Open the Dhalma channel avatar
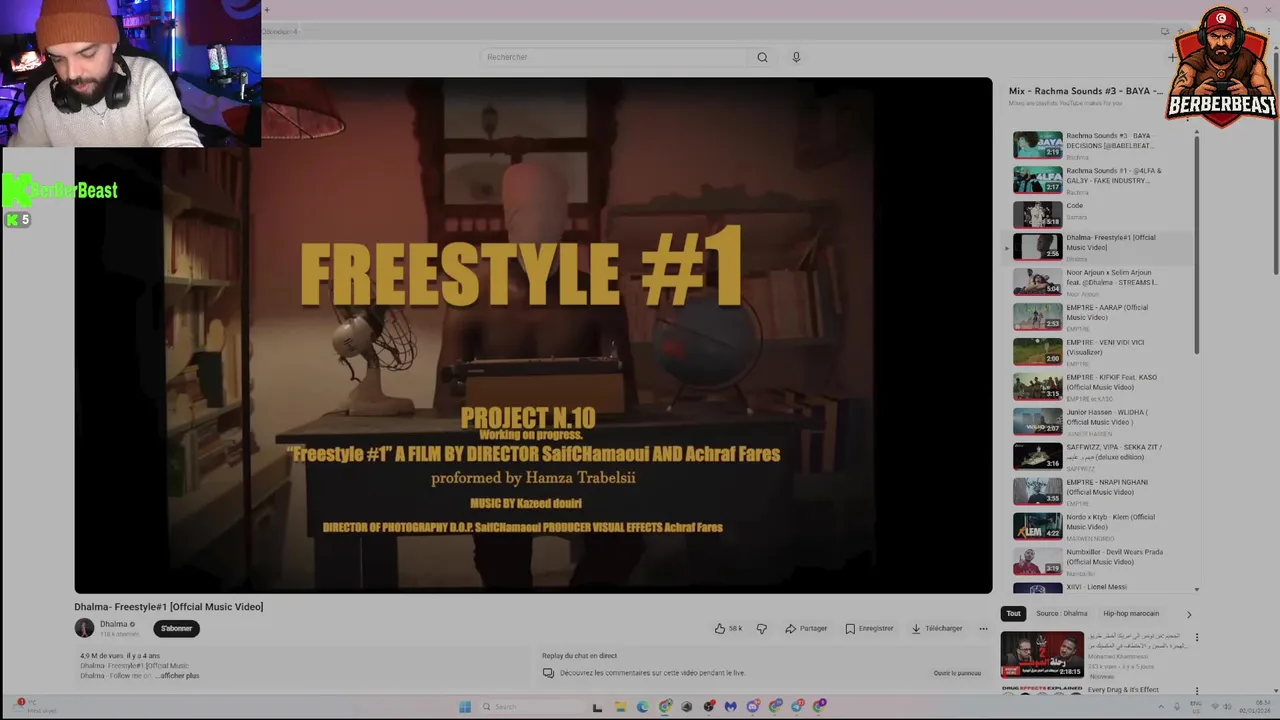1280x720 pixels. [84, 628]
